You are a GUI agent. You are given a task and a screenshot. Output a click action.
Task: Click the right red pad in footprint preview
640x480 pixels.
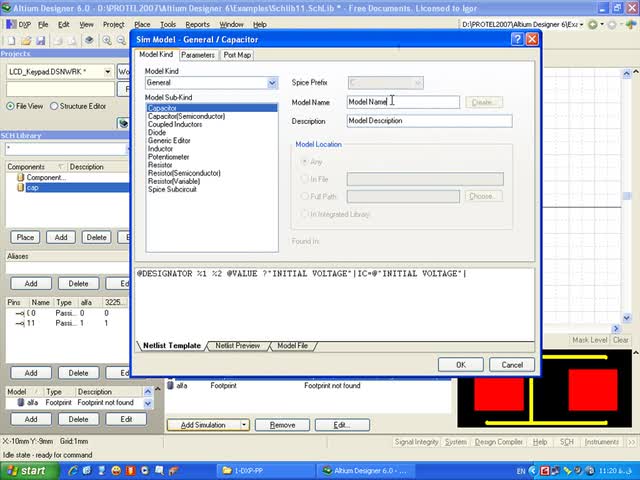[593, 389]
